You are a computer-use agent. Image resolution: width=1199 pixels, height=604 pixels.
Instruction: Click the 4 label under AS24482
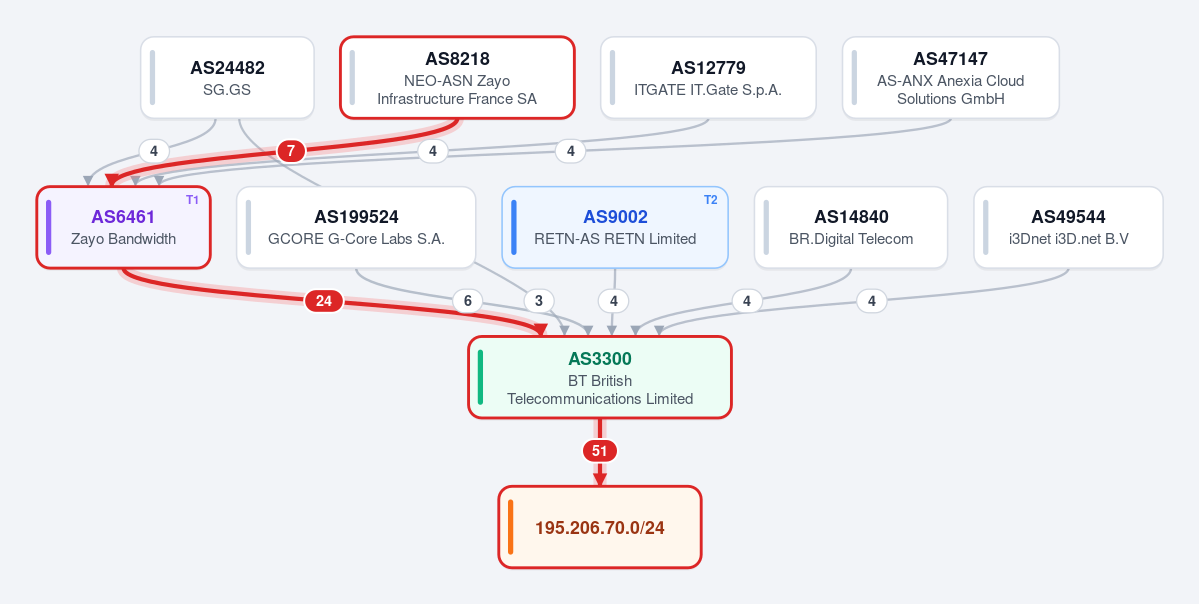[154, 151]
